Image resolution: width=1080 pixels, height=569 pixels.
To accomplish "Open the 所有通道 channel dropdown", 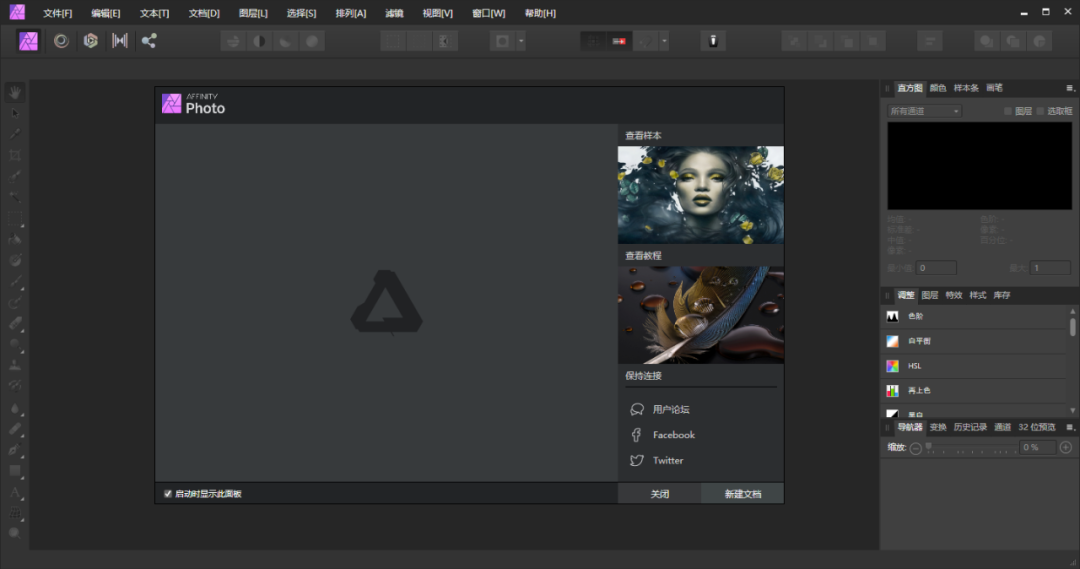I will [924, 111].
